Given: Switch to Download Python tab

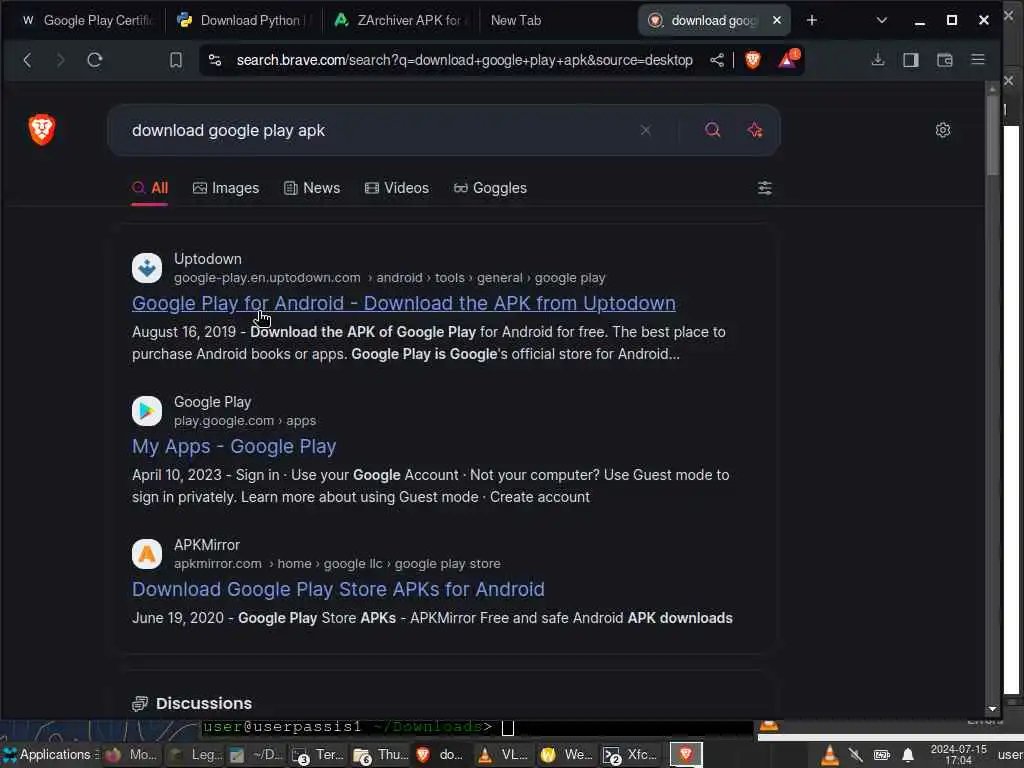Looking at the screenshot, I should tap(245, 20).
